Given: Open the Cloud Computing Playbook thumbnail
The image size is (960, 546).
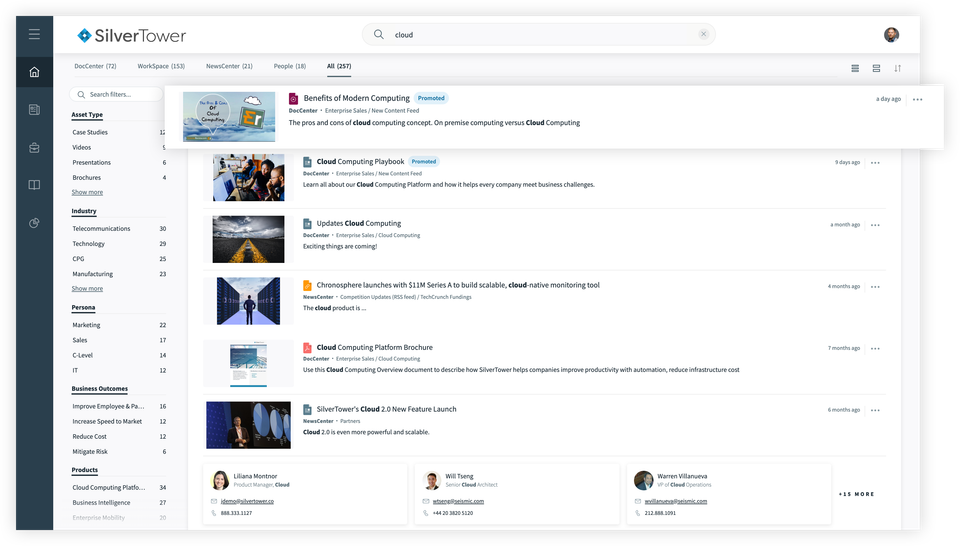Looking at the screenshot, I should pos(249,178).
